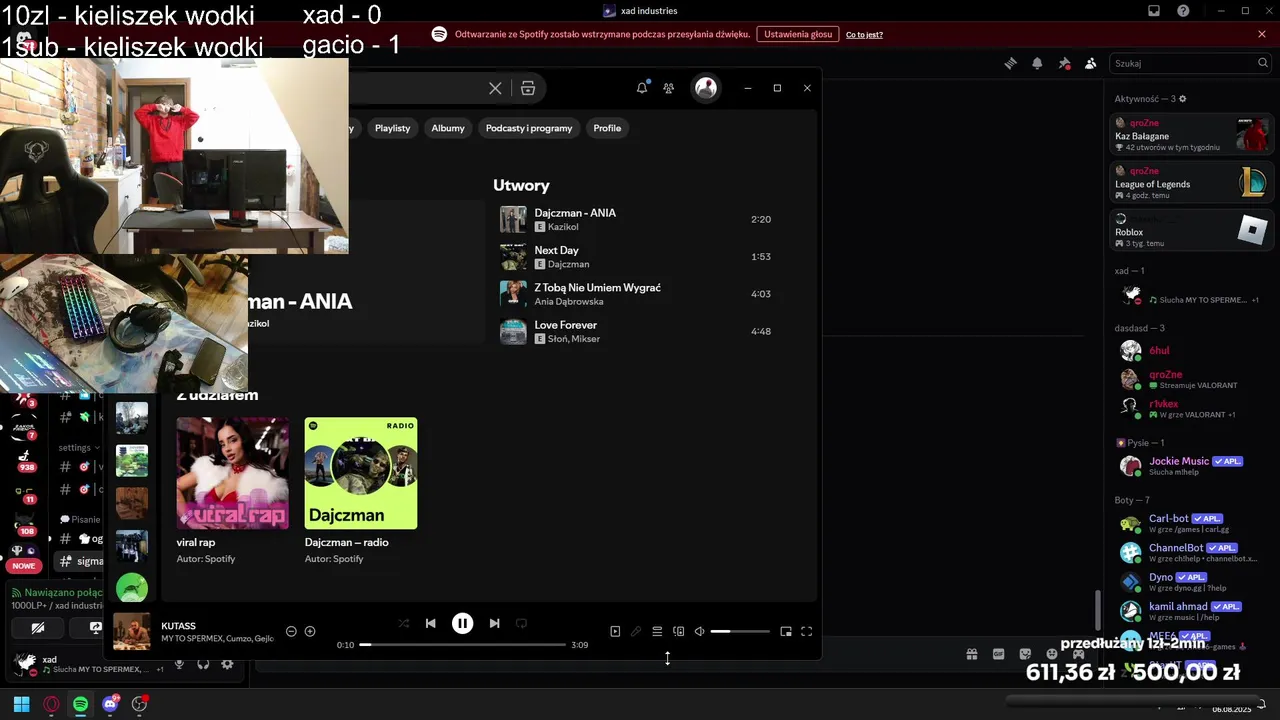
Task: Open Discord threads icon
Action: tap(1011, 63)
